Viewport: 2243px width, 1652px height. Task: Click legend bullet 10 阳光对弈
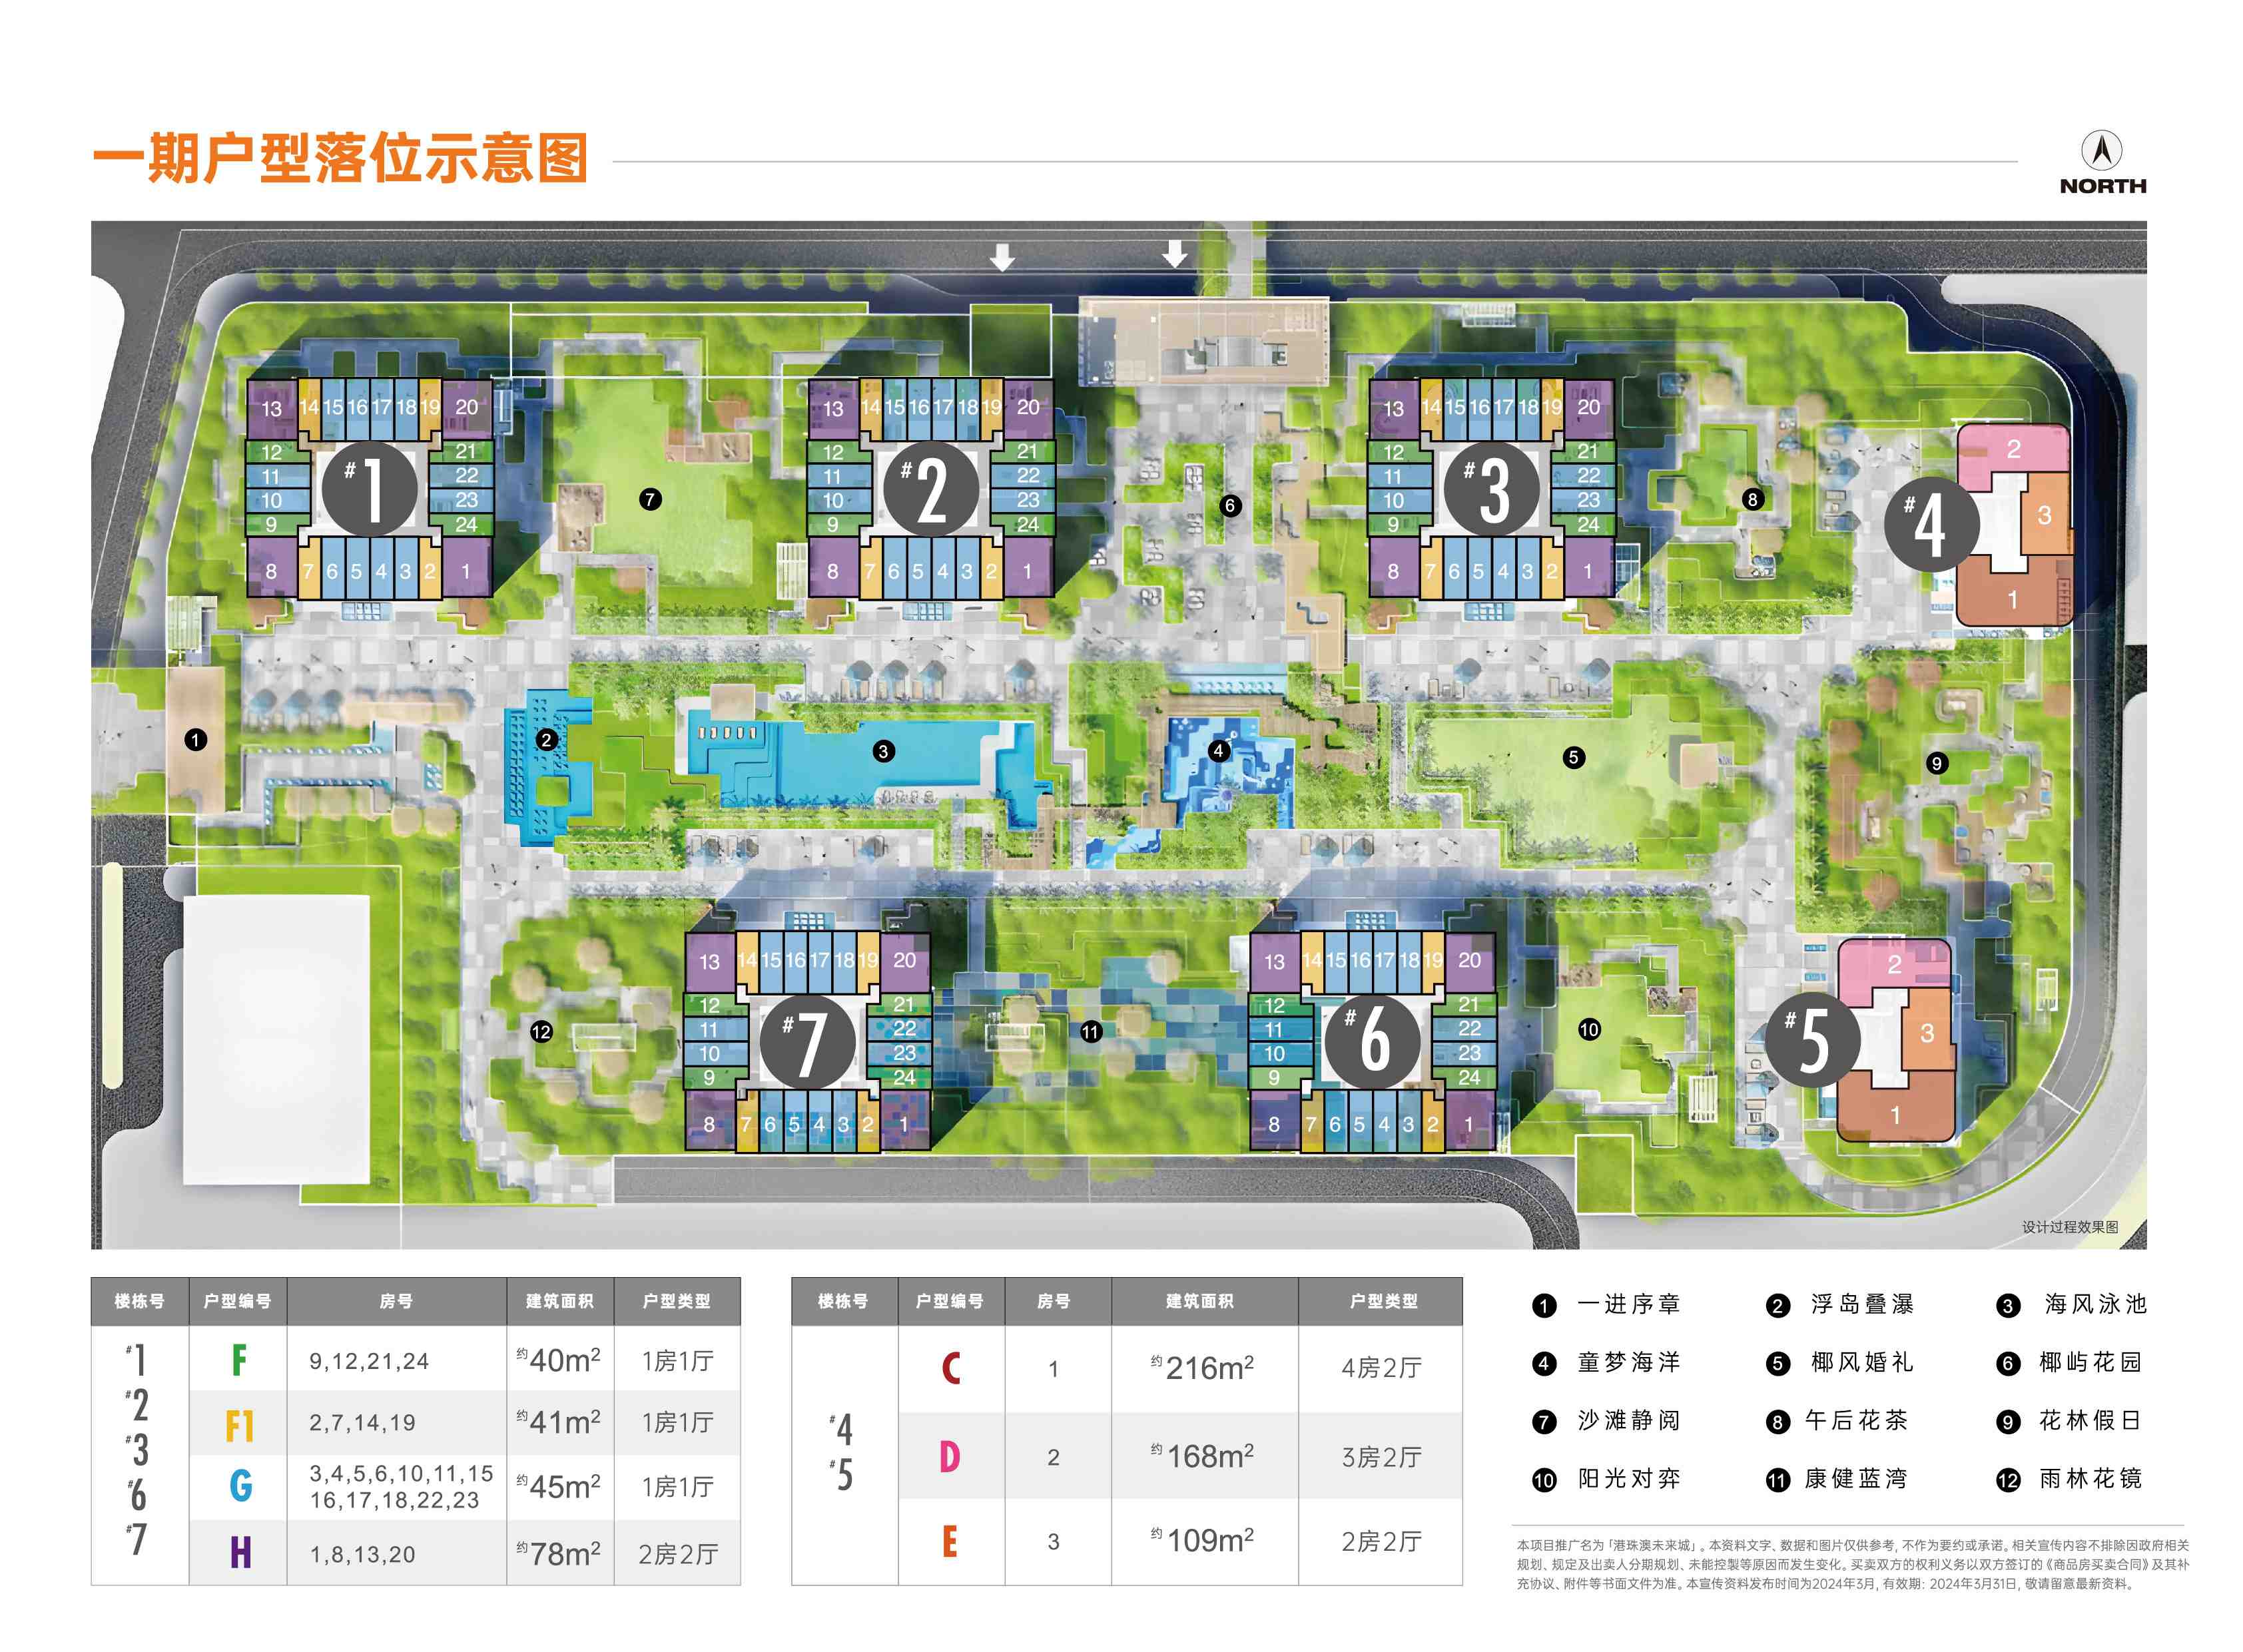pyautogui.click(x=1544, y=1480)
